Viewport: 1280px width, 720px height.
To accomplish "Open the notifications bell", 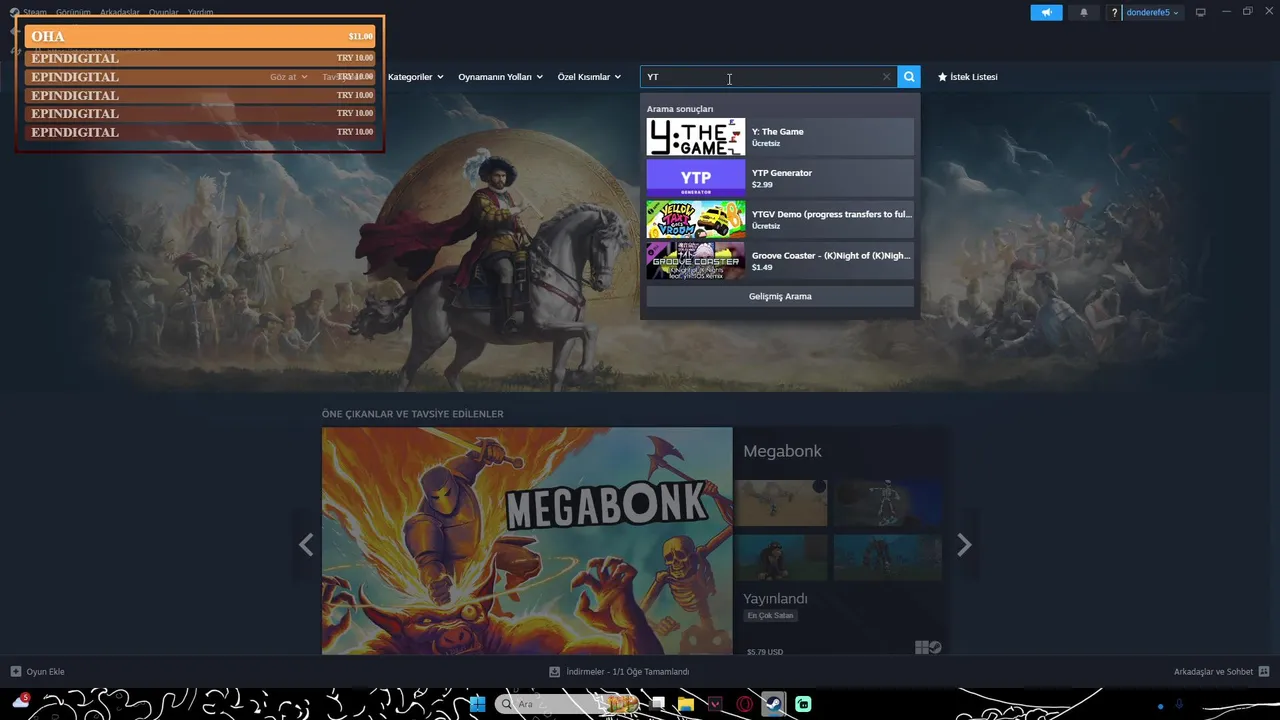I will click(1084, 13).
